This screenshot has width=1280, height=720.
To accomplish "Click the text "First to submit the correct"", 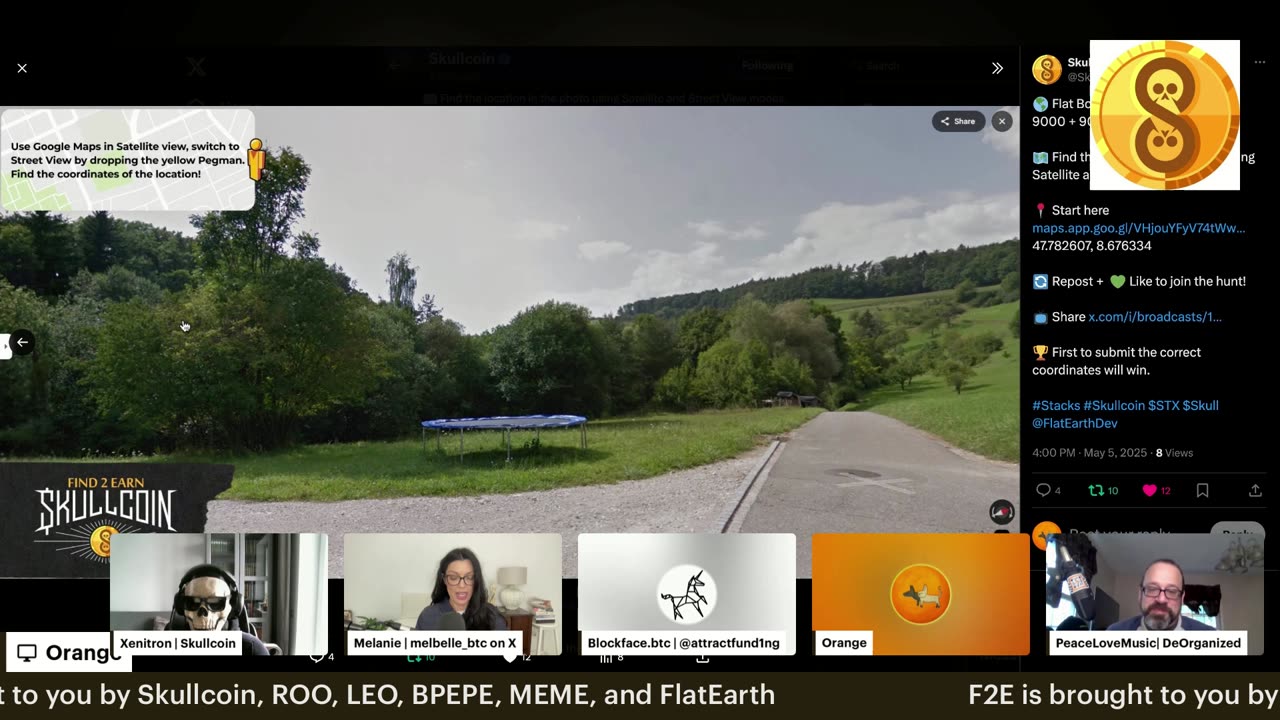I will click(x=1126, y=353).
